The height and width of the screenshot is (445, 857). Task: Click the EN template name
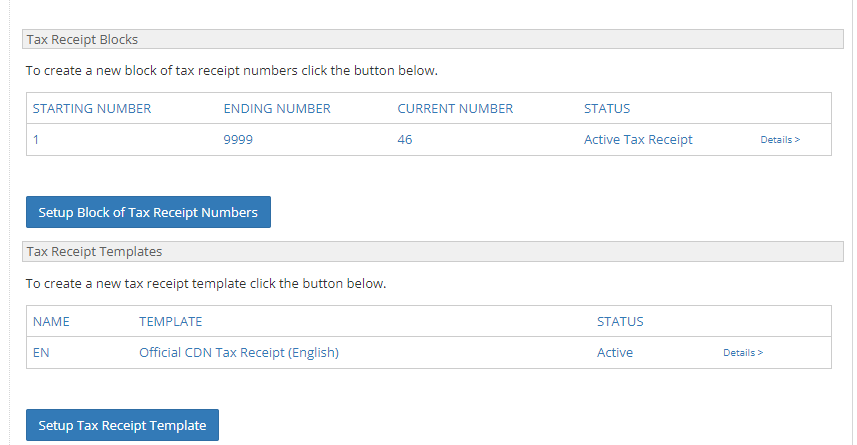click(41, 353)
